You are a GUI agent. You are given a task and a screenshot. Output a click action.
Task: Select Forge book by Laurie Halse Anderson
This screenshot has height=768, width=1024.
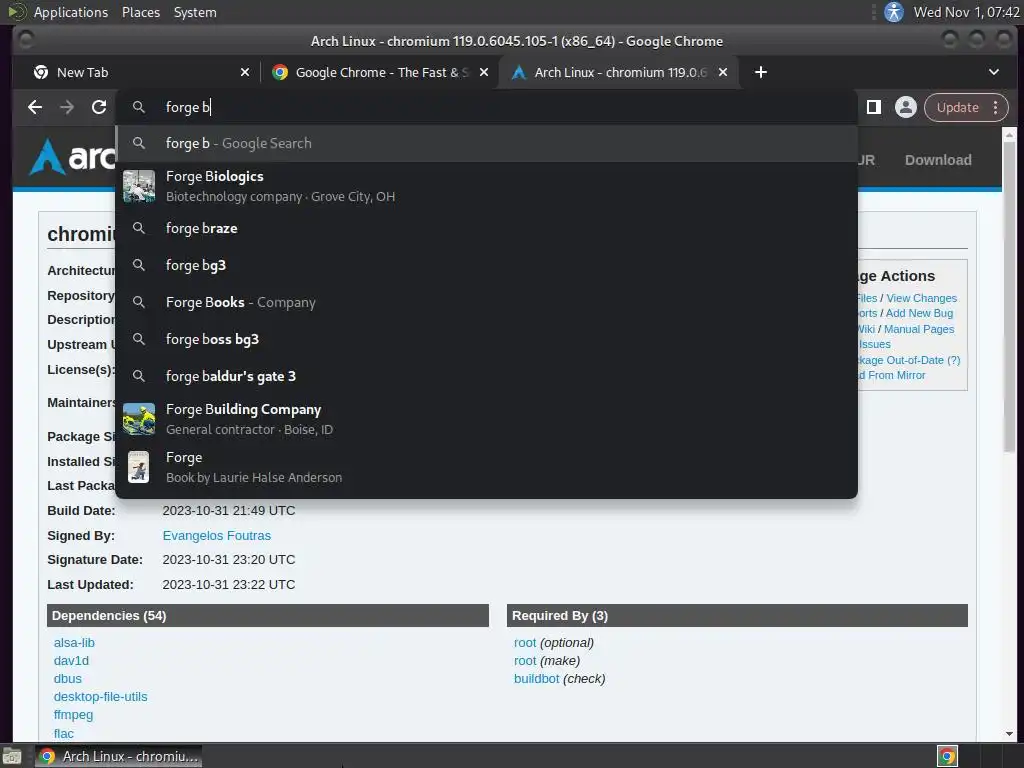486,467
